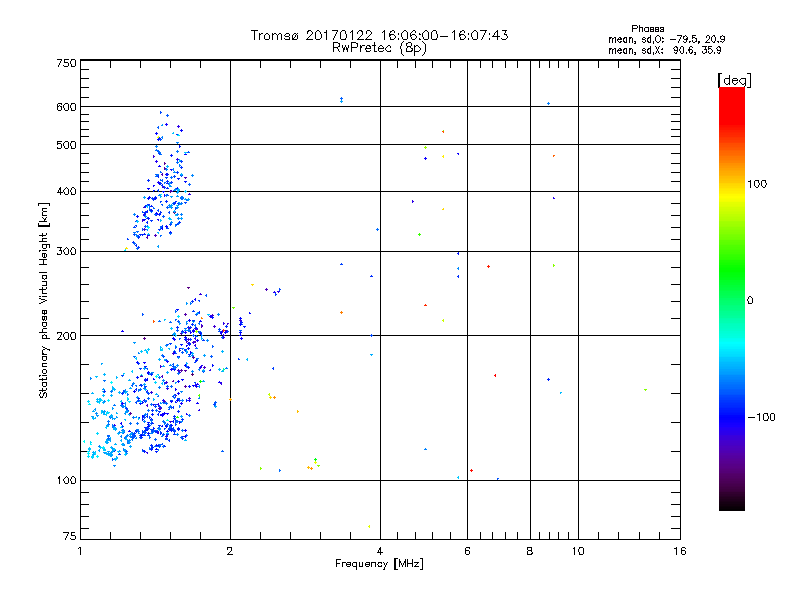Click the '1' x-axis tick label

(80, 551)
